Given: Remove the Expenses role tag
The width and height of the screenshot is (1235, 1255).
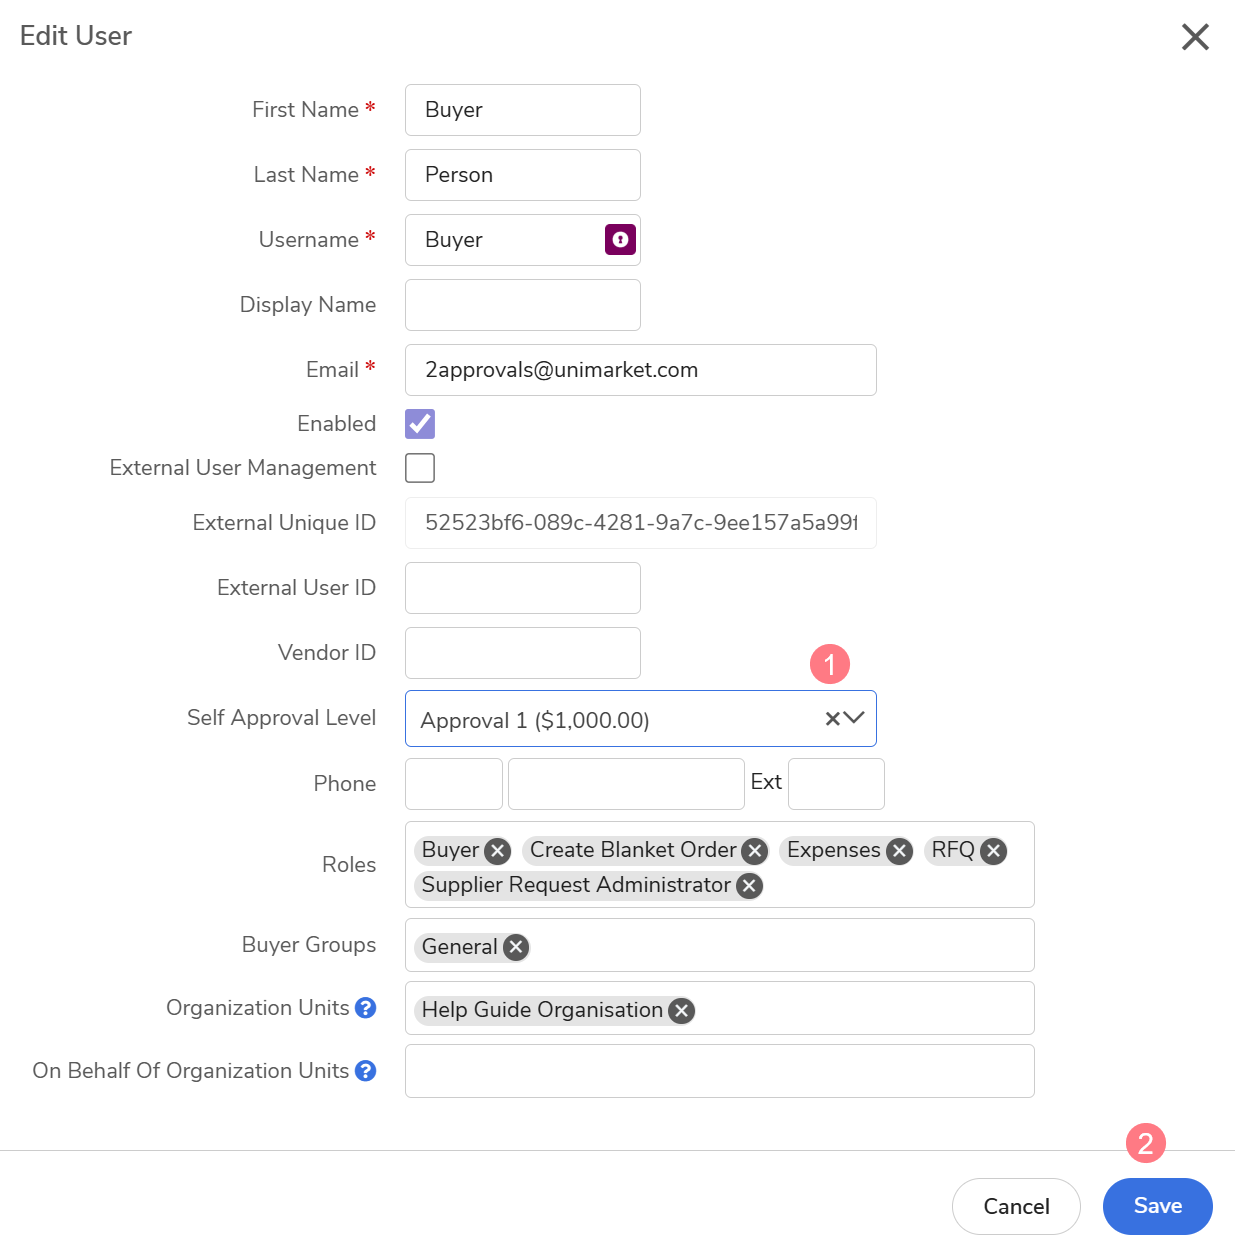Looking at the screenshot, I should 899,851.
